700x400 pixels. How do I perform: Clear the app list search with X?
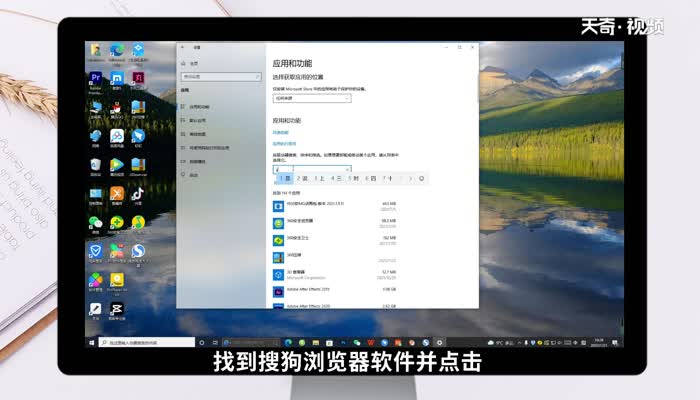[x=347, y=169]
